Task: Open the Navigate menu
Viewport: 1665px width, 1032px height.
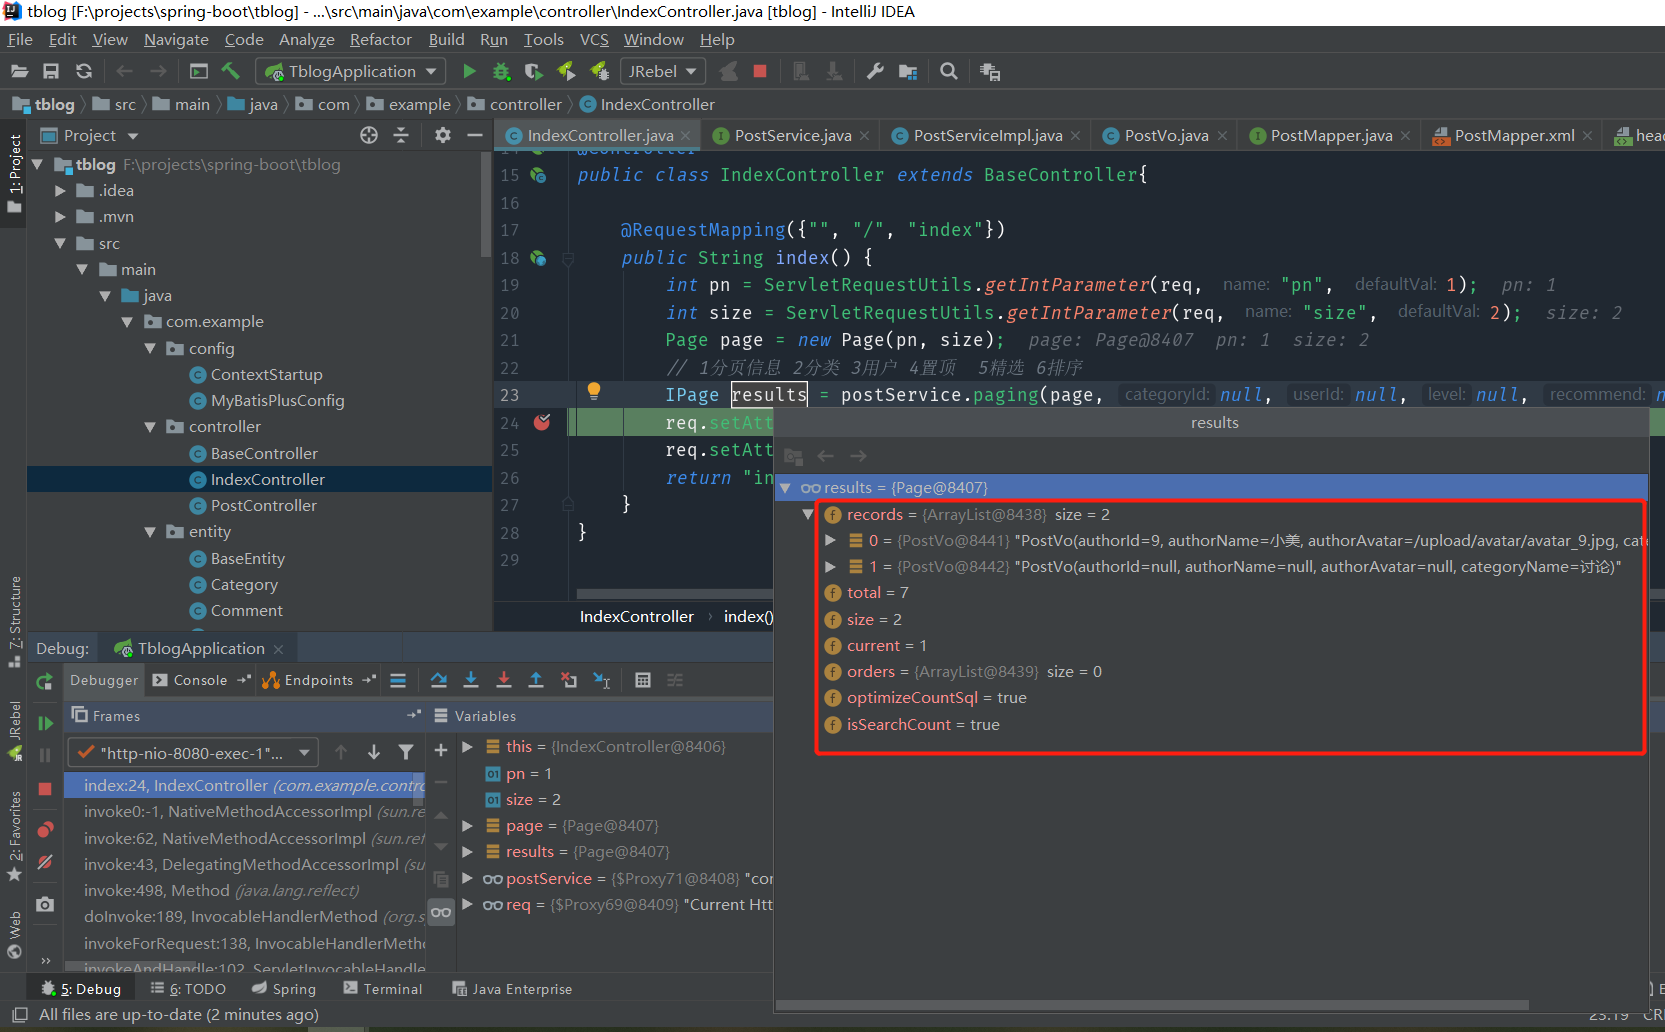Action: [176, 39]
